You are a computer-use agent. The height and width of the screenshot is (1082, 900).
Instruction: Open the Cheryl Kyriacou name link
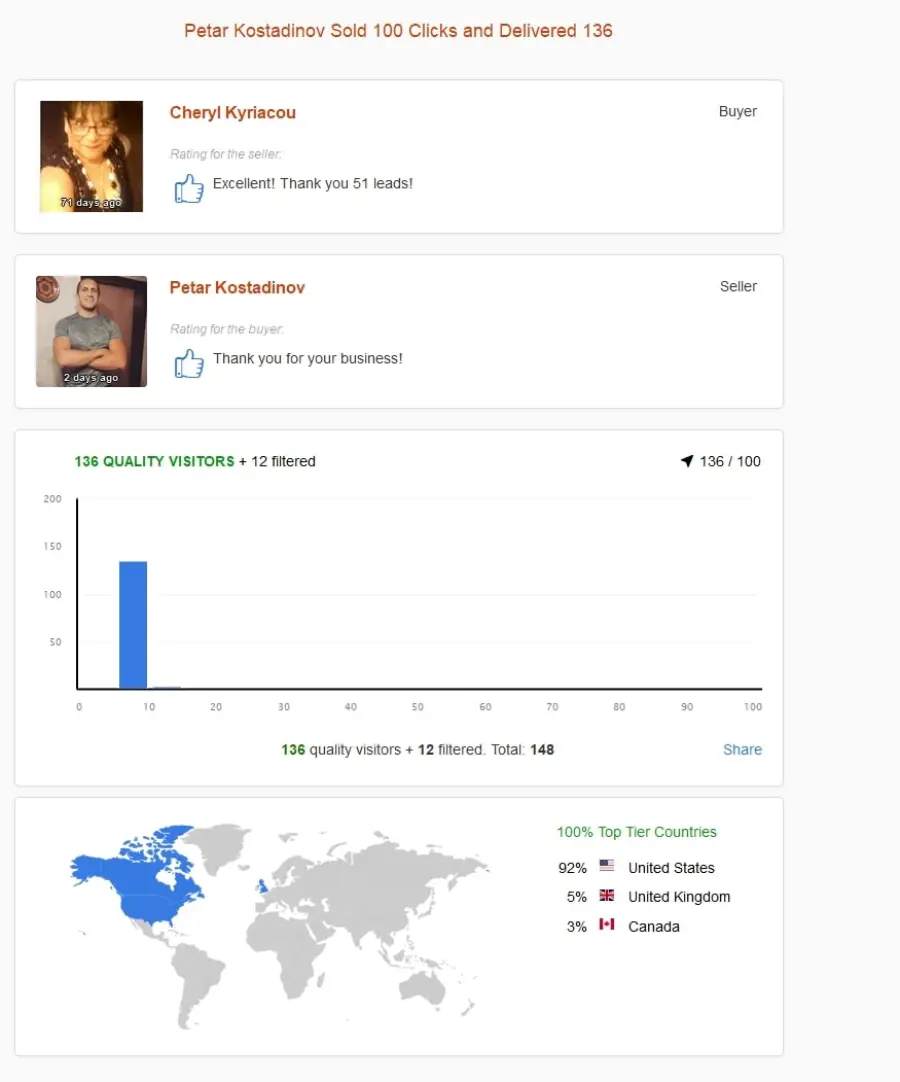pyautogui.click(x=233, y=112)
